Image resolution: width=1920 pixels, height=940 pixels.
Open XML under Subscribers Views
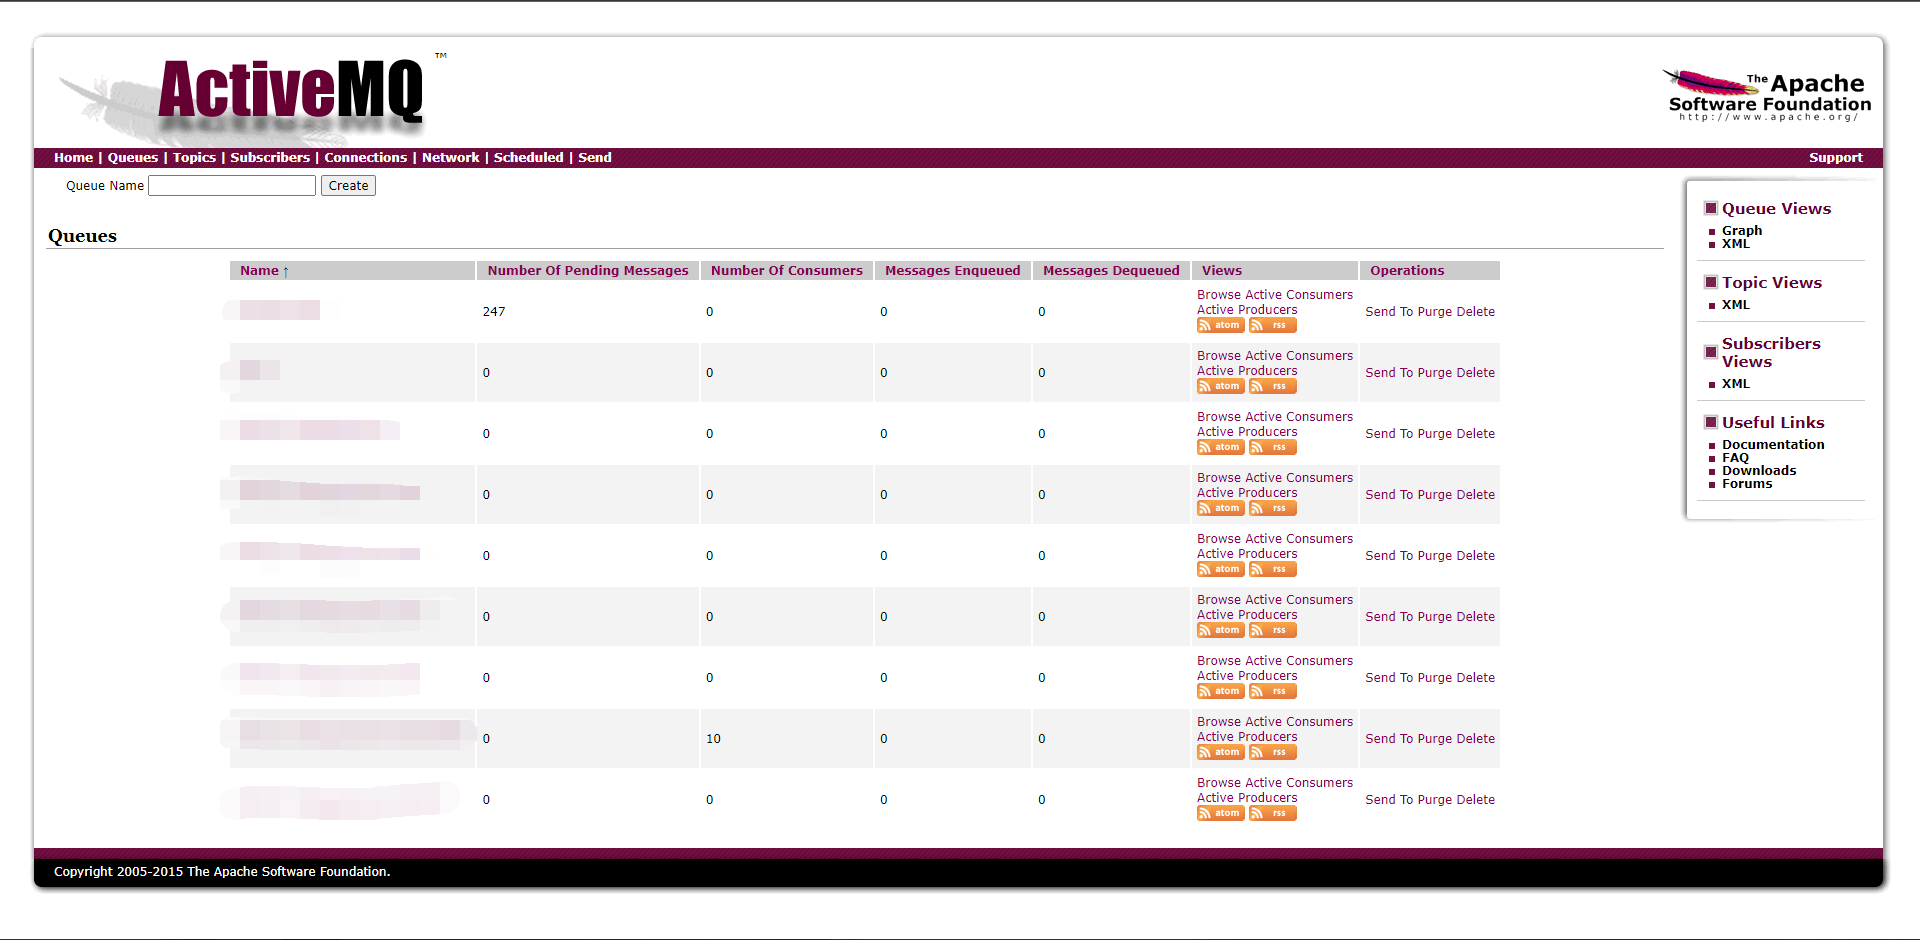pyautogui.click(x=1736, y=384)
